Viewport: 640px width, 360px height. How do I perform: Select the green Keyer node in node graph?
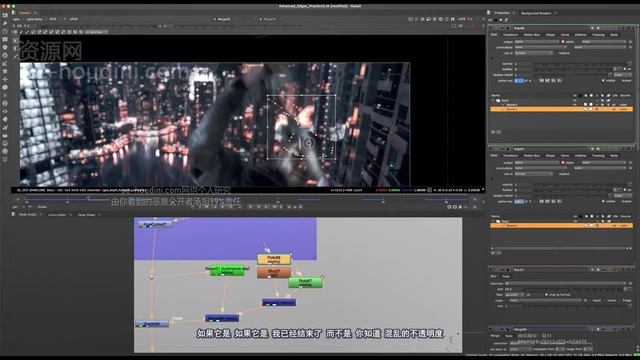coord(227,270)
